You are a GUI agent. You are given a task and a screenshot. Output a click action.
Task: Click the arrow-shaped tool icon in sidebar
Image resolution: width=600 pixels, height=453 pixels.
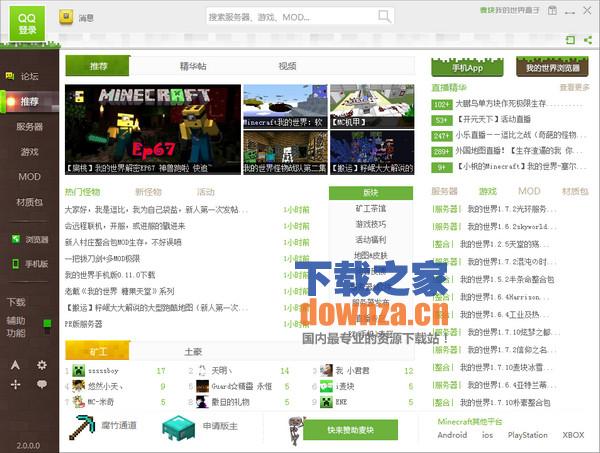(x=15, y=365)
